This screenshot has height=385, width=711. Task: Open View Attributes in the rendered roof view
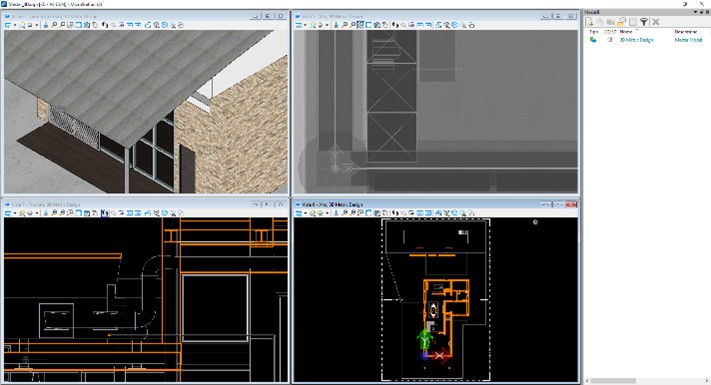(8, 25)
